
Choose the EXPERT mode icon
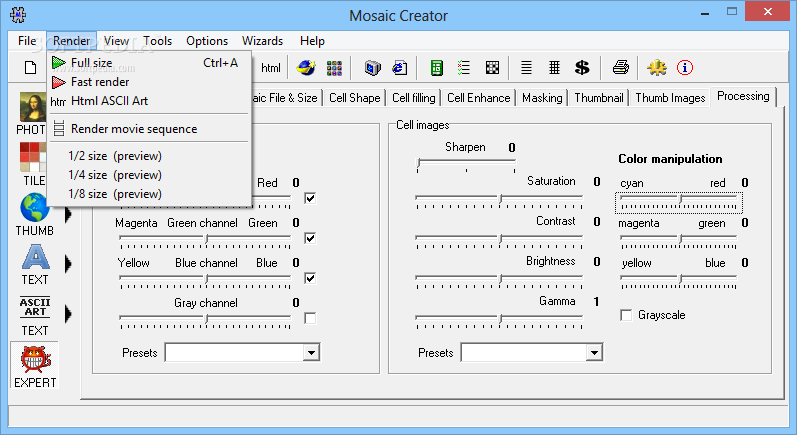point(33,363)
